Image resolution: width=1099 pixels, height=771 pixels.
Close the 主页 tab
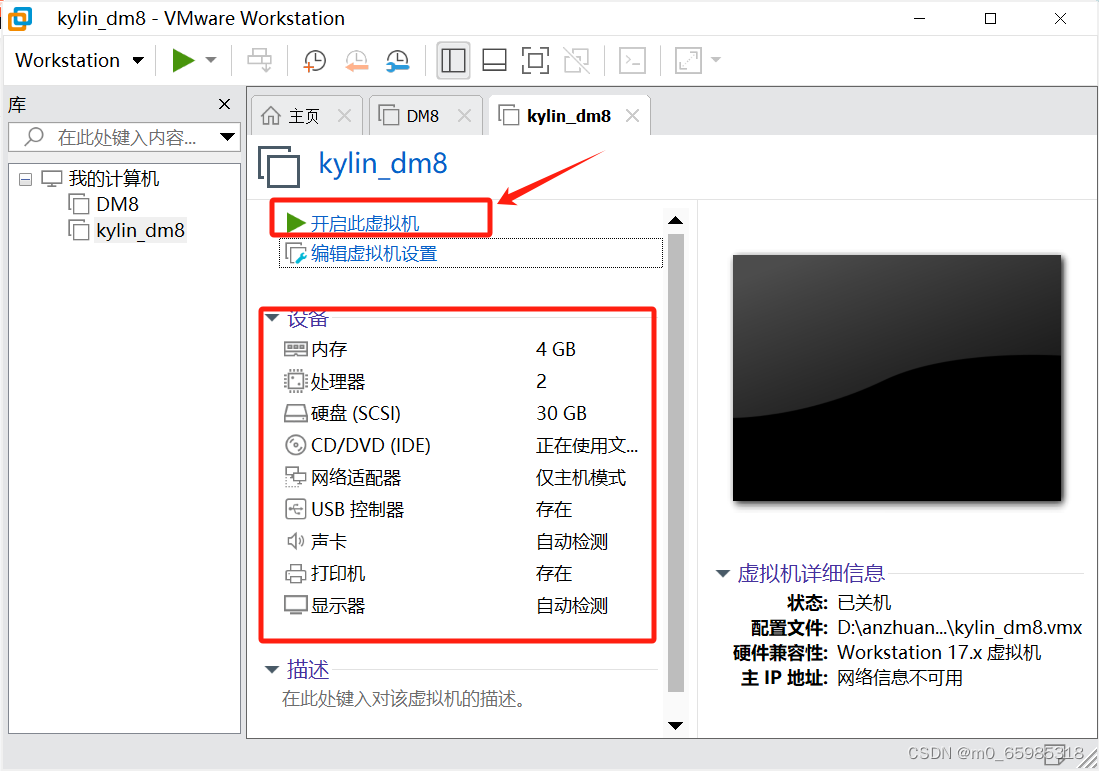pyautogui.click(x=344, y=116)
